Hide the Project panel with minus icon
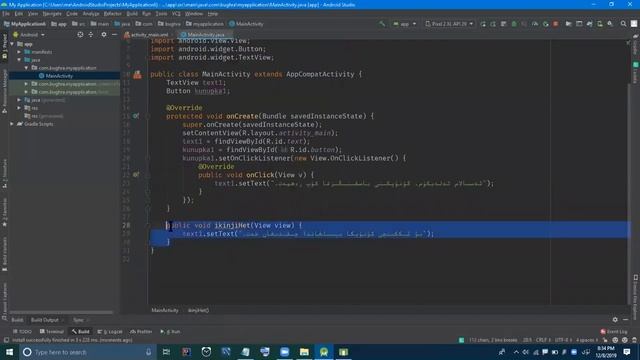This screenshot has height=360, width=640. 114,35
